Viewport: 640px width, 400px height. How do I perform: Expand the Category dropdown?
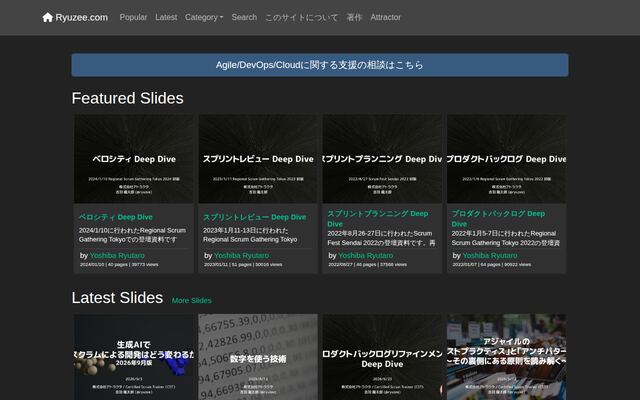(x=204, y=17)
